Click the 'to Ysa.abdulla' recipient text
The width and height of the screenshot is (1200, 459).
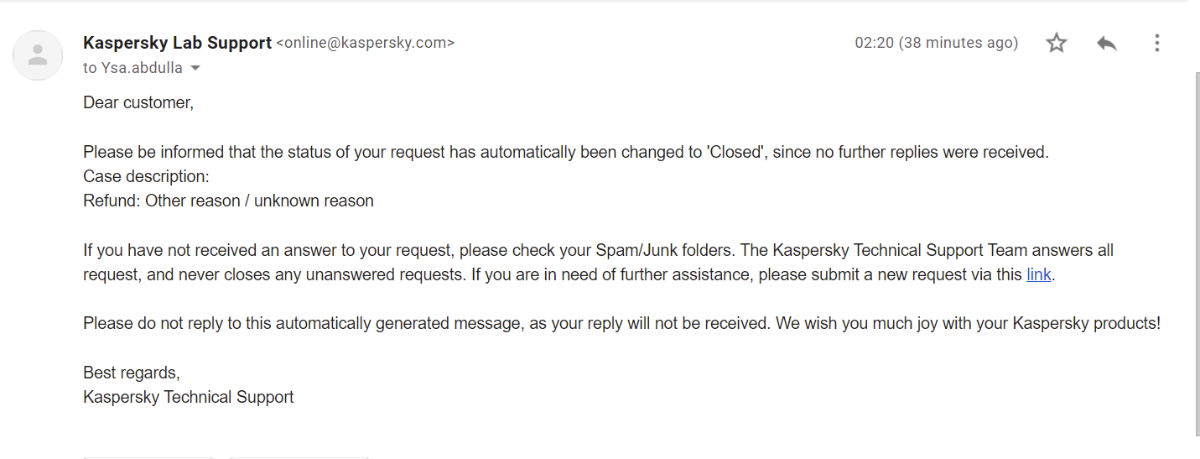point(133,68)
